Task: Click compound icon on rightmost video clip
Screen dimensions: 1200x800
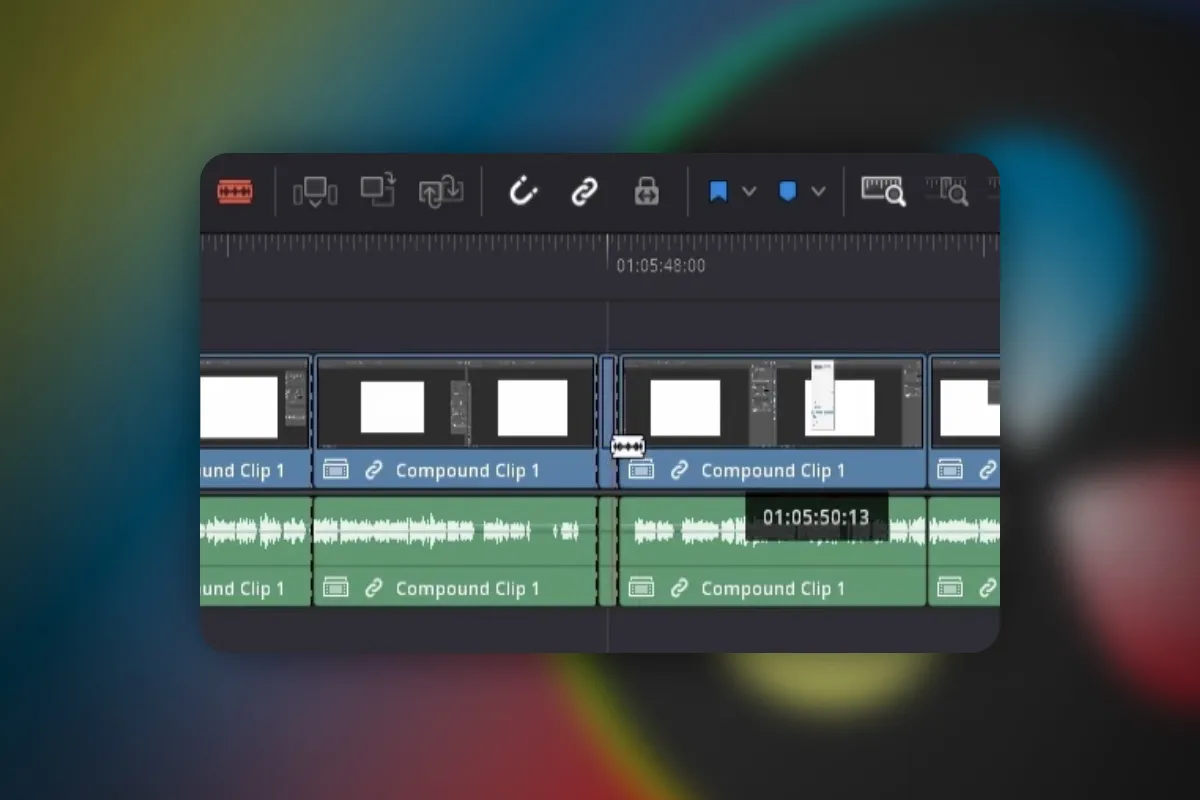Action: (x=950, y=470)
